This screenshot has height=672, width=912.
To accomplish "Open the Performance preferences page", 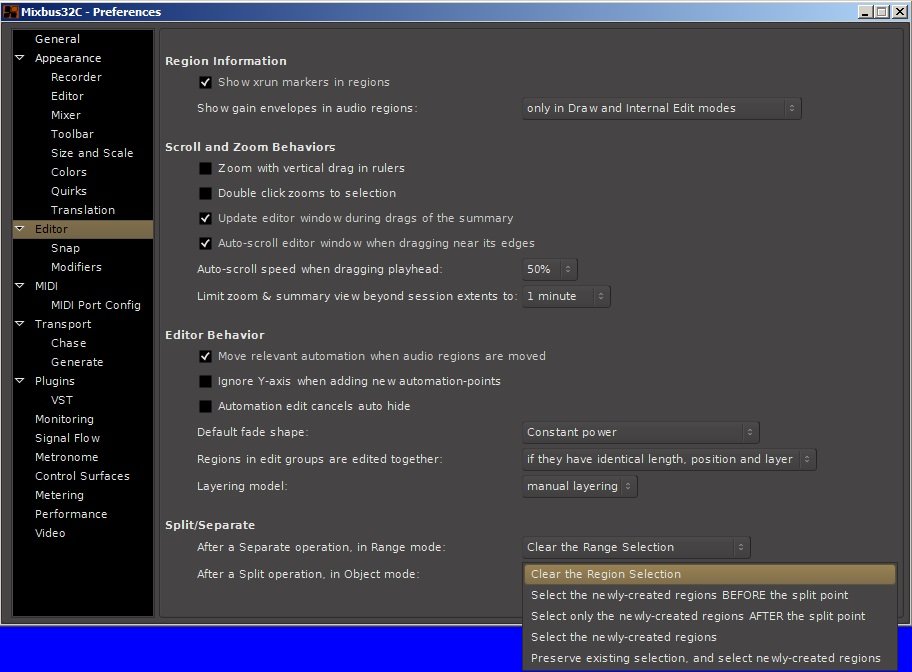I will [x=71, y=514].
